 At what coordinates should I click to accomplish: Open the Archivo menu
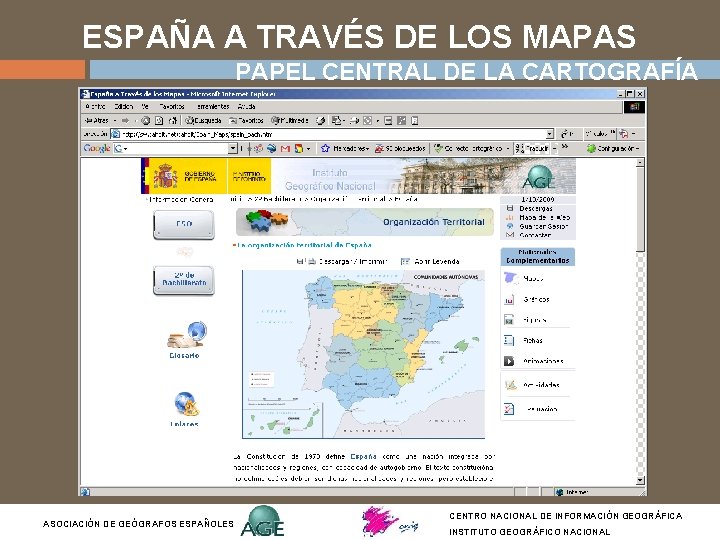[95, 107]
